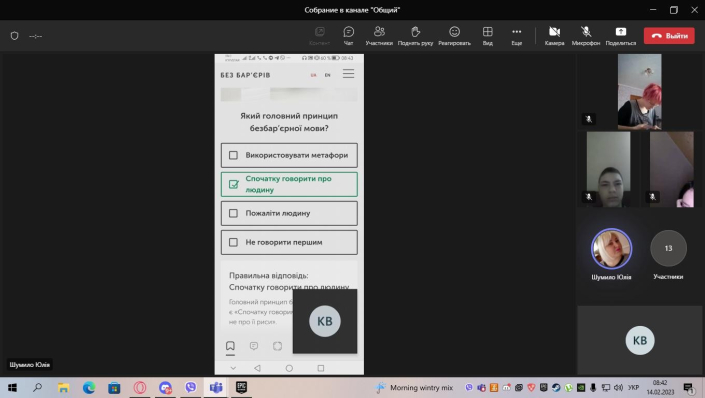Check the Пожаліти людину checkbox
The height and width of the screenshot is (398, 705).
pos(233,213)
